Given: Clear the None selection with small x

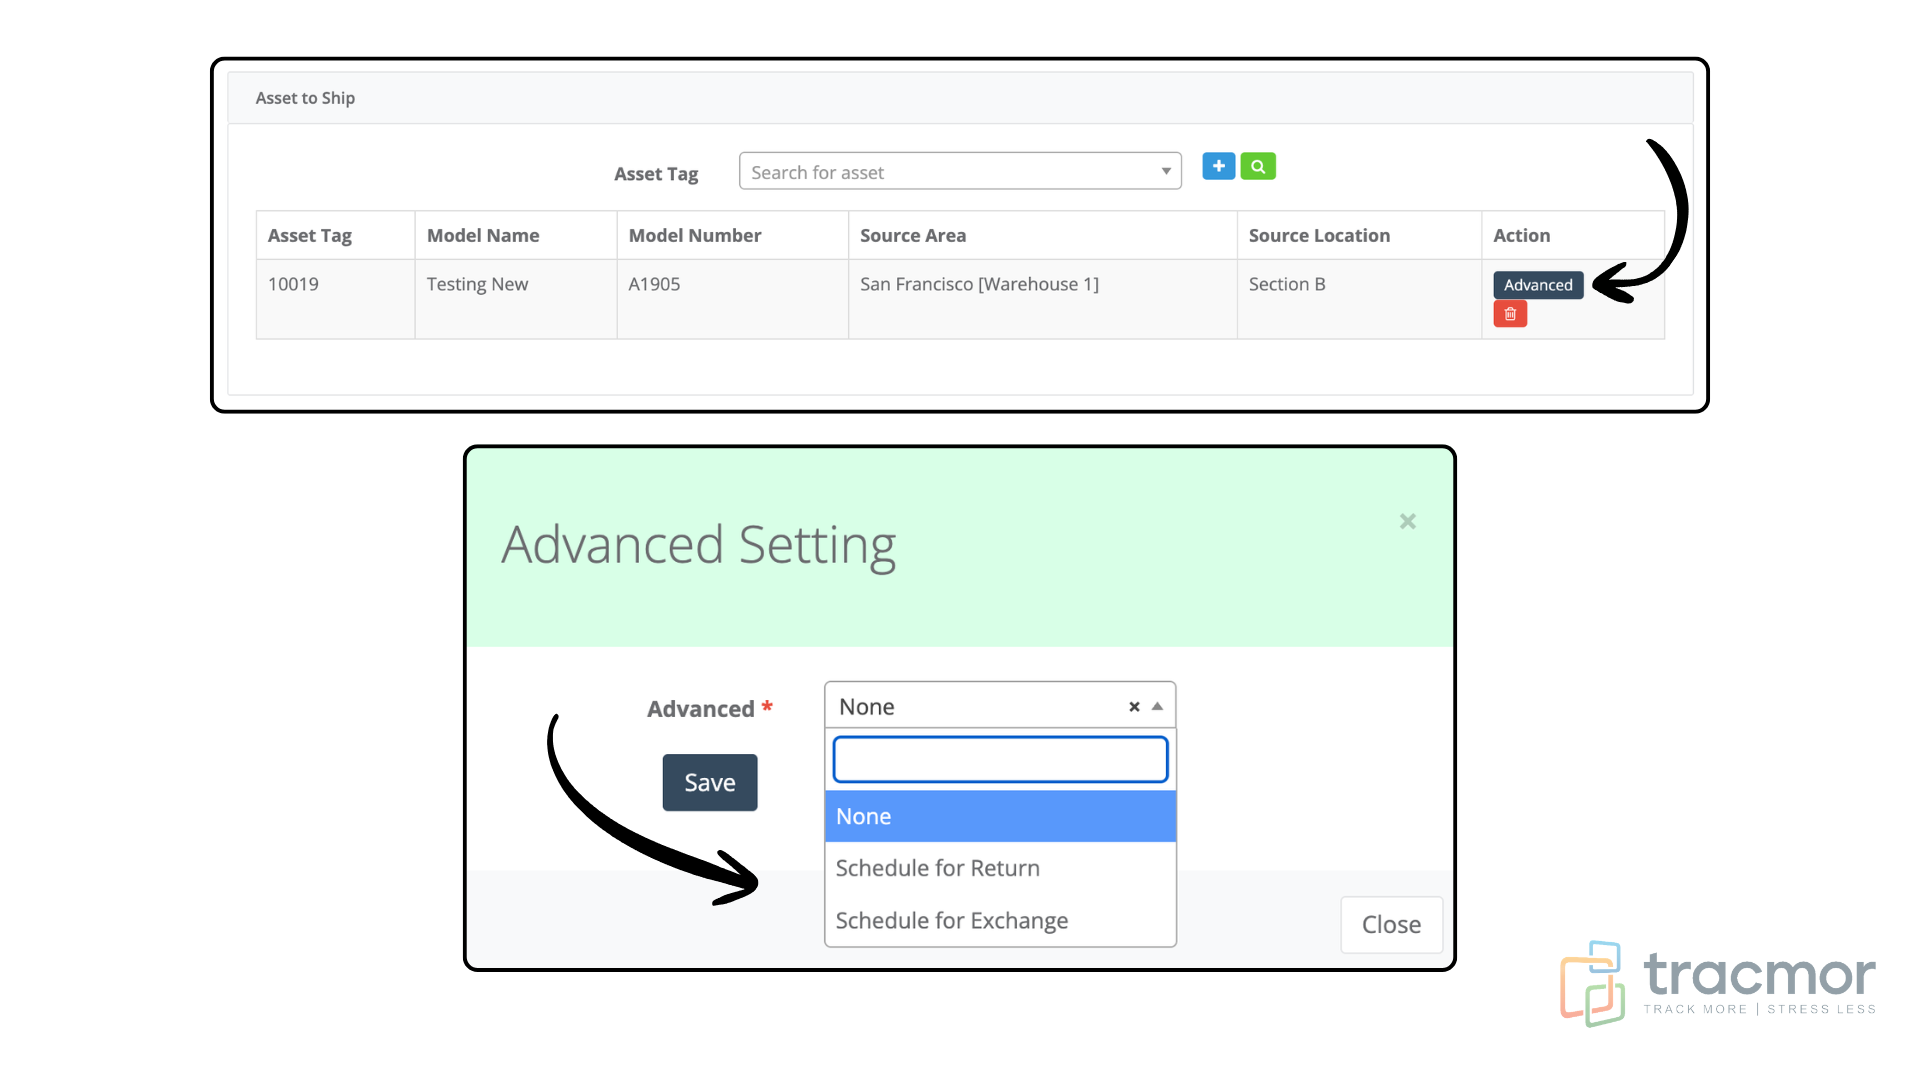Looking at the screenshot, I should point(1134,707).
